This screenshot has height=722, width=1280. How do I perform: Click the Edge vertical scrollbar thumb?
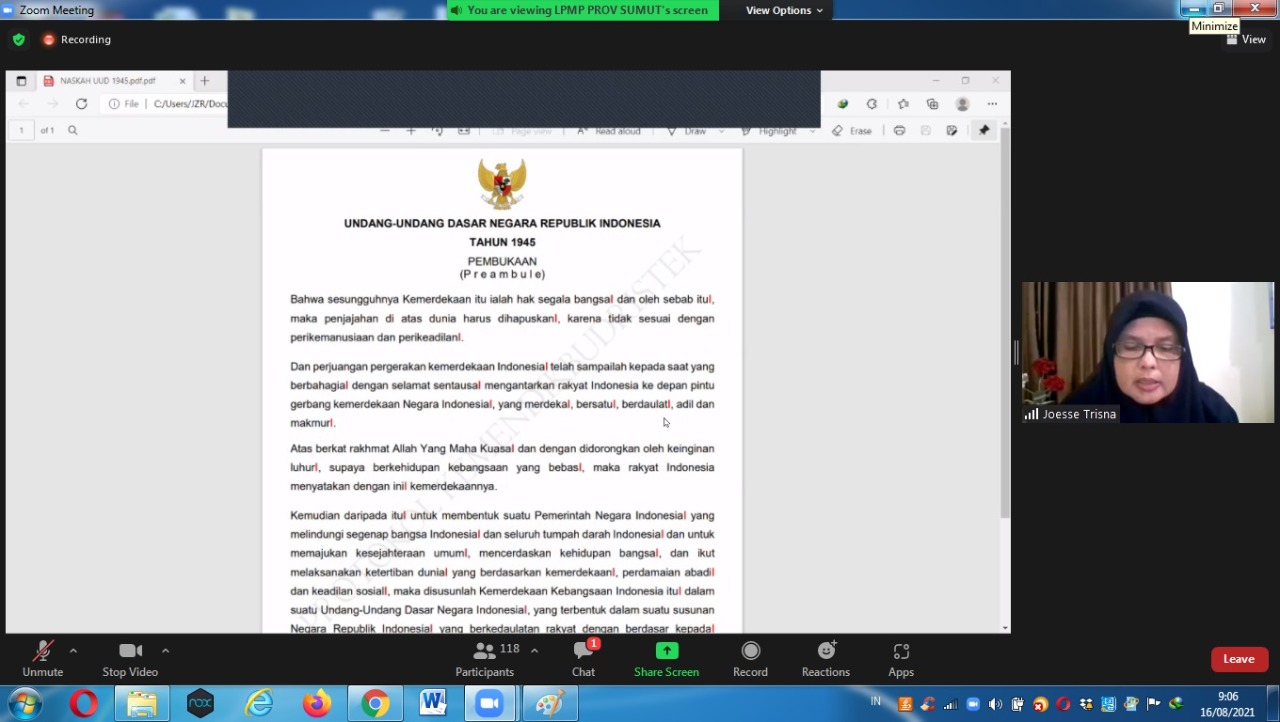pos(1005,323)
